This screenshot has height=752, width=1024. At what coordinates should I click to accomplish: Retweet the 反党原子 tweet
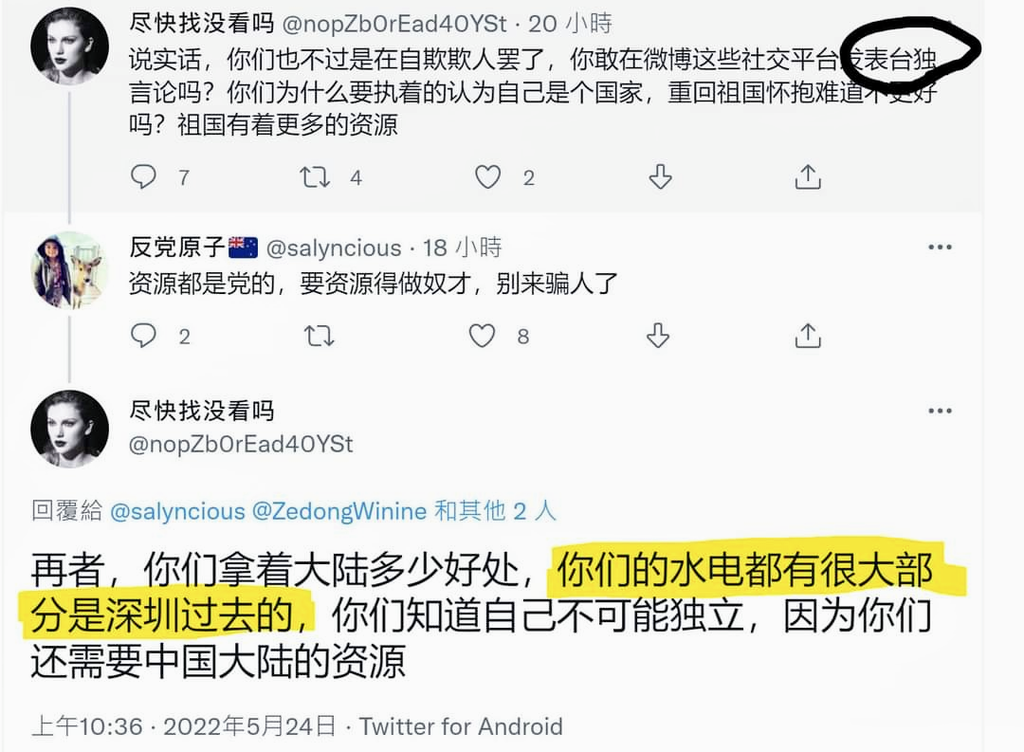coord(319,336)
